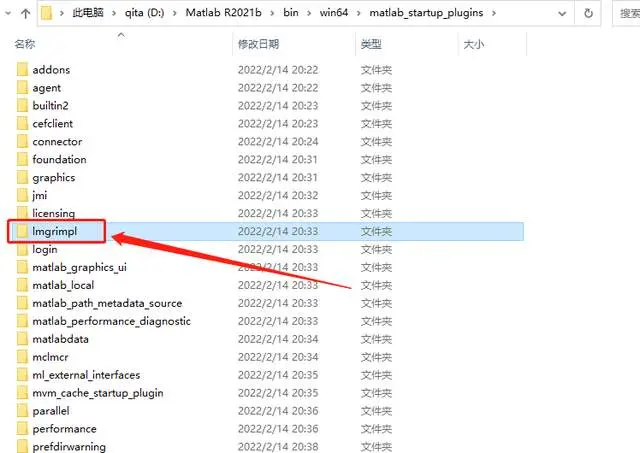Image resolution: width=640 pixels, height=453 pixels.
Task: Select the performance folder icon
Action: point(22,429)
